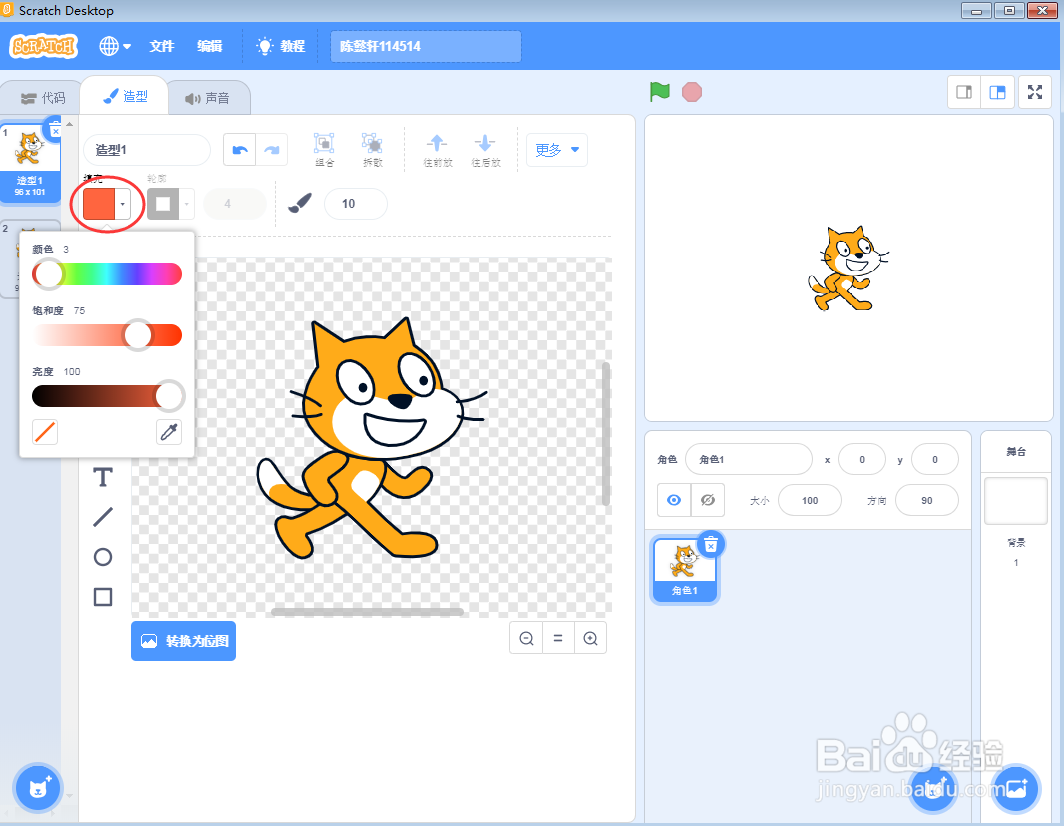Click the red stop sign button
This screenshot has height=826, width=1064.
691,92
